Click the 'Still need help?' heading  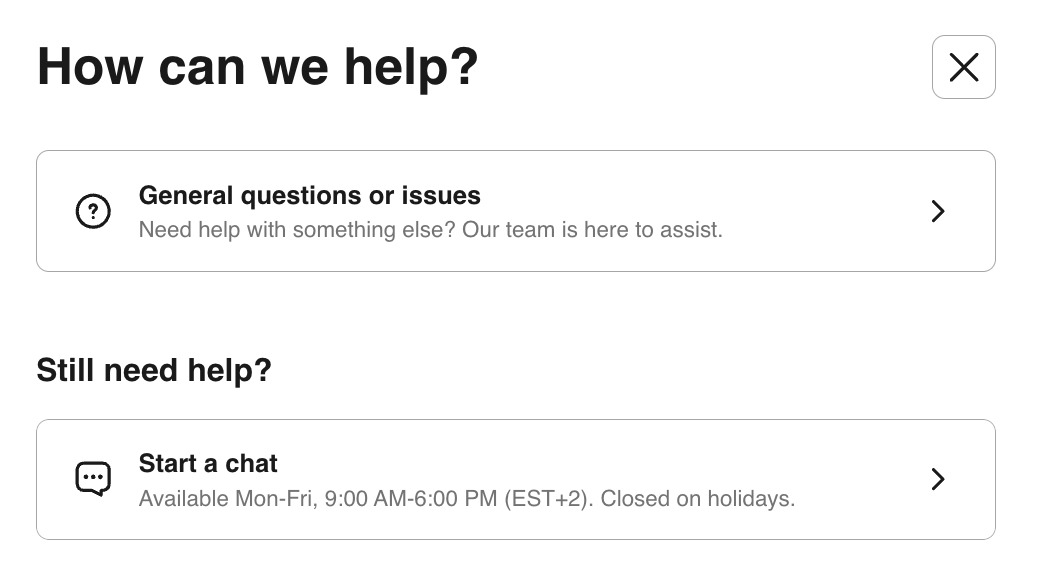coord(154,370)
